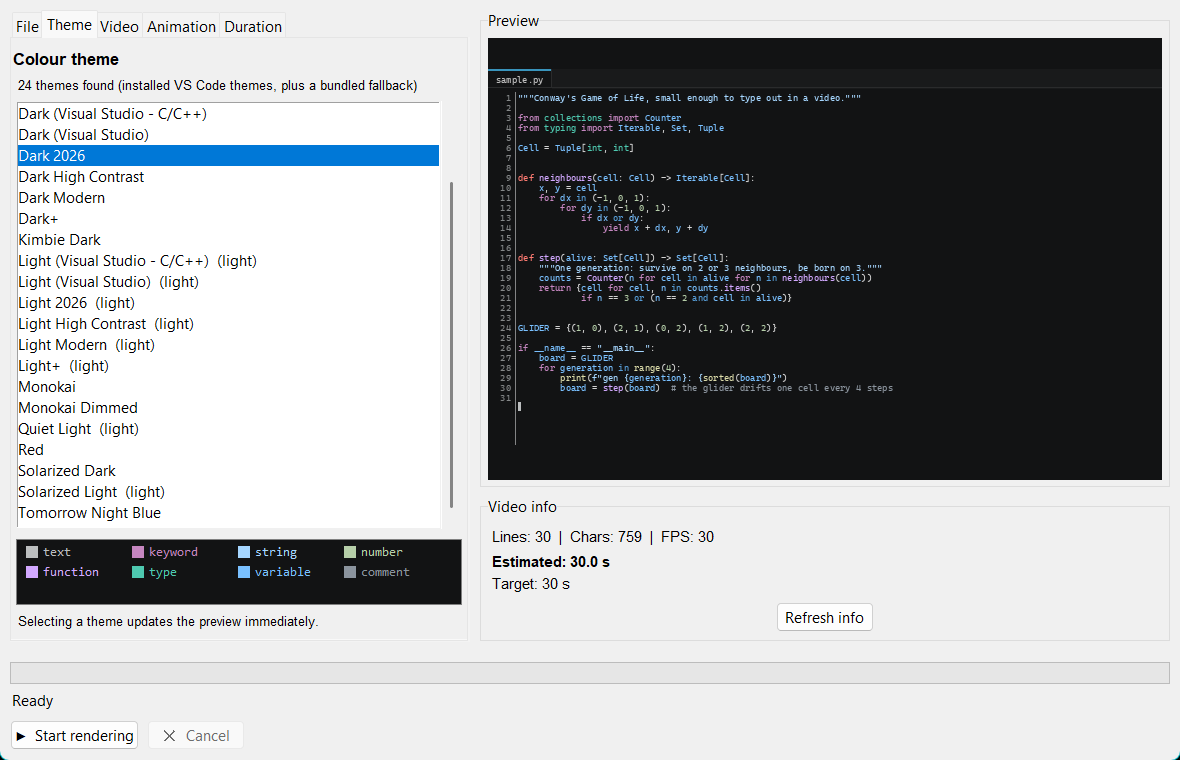Select the Monokai Dimmed theme
Screen dimensions: 1180x760
(x=228, y=409)
